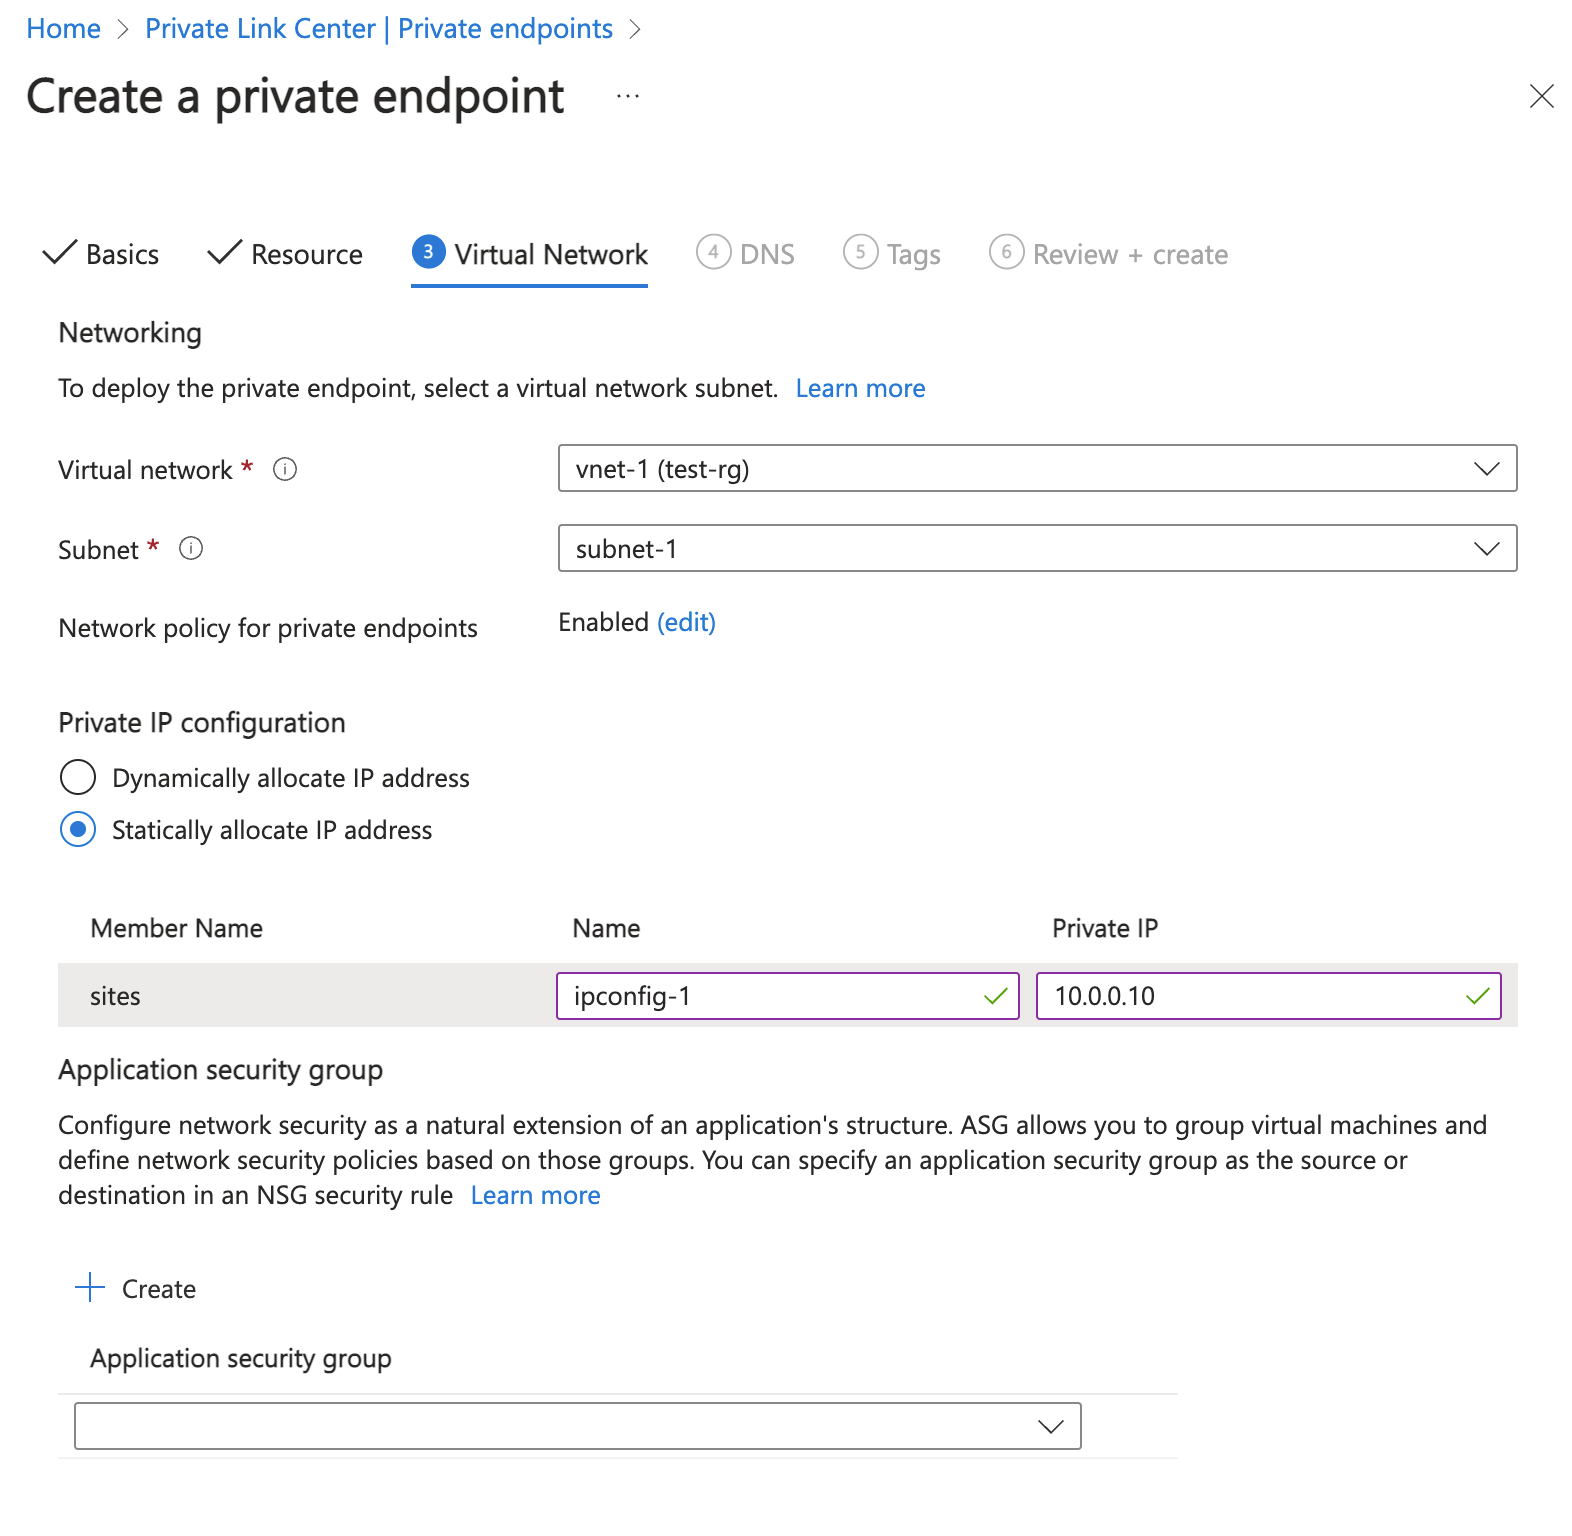
Task: Open the networking Learn more link
Action: click(x=860, y=388)
